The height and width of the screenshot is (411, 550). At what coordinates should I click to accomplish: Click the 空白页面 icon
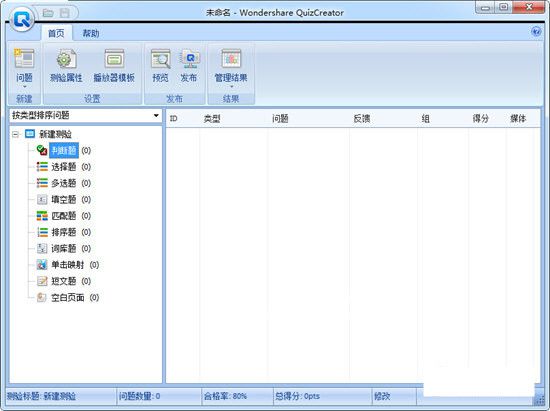coord(42,298)
